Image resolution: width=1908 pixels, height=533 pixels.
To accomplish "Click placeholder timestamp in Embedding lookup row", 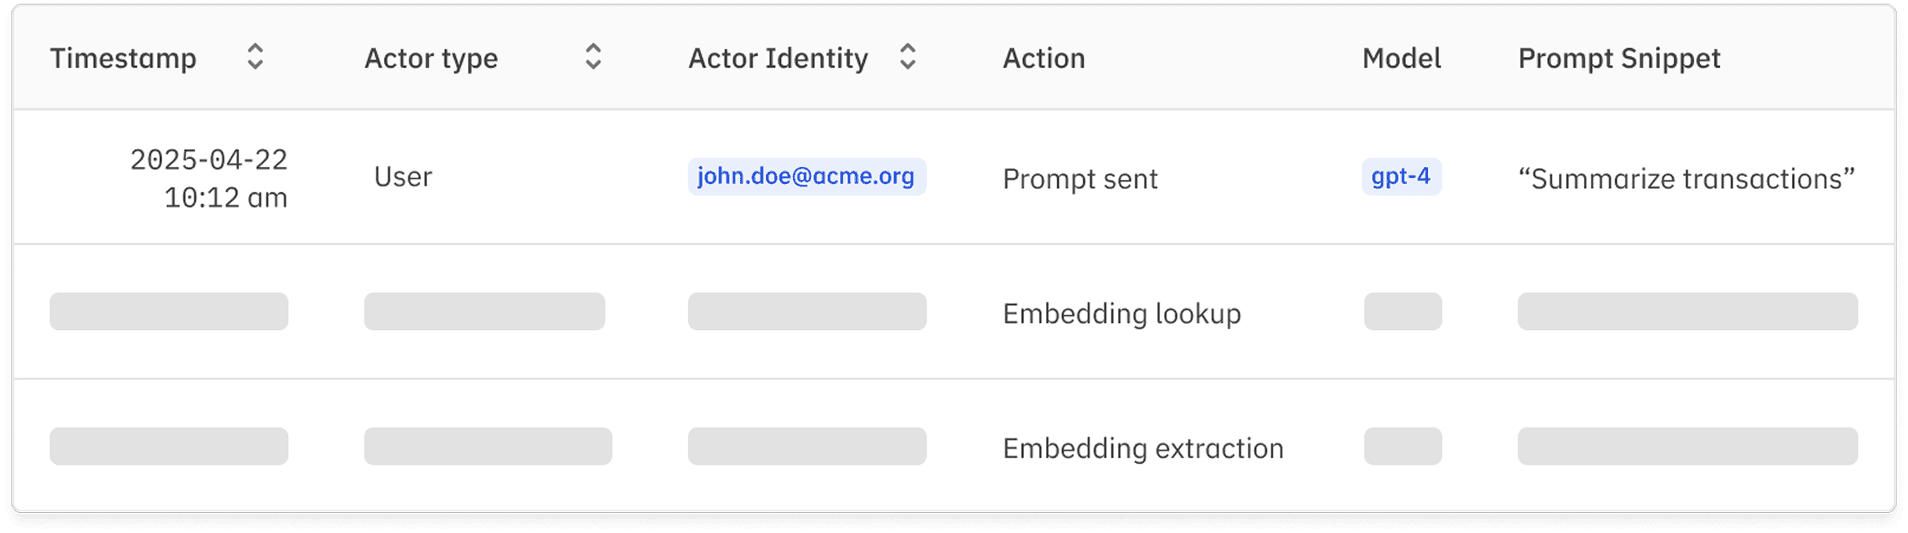I will tap(169, 311).
